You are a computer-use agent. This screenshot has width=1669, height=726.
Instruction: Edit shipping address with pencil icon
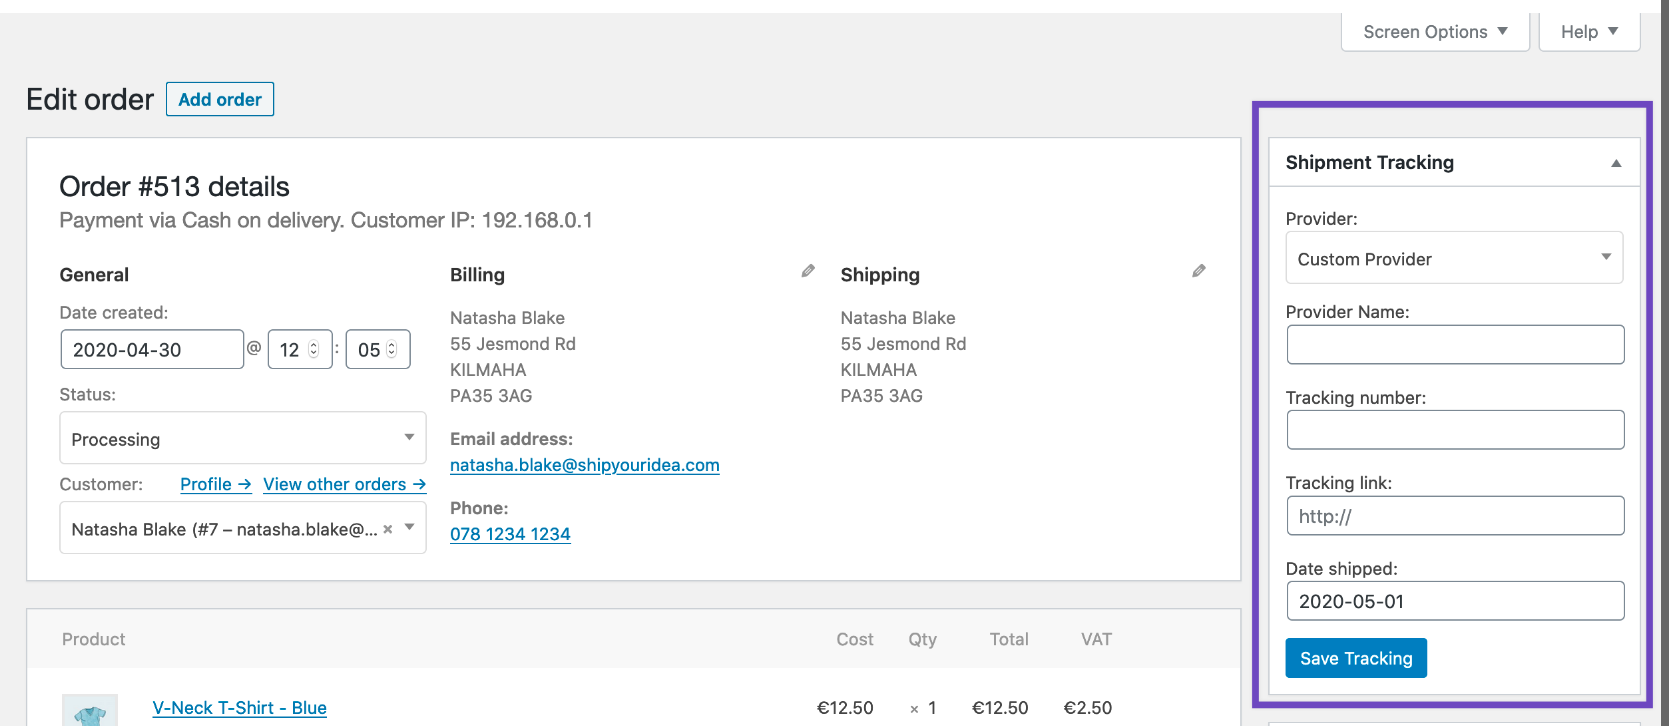(1198, 271)
